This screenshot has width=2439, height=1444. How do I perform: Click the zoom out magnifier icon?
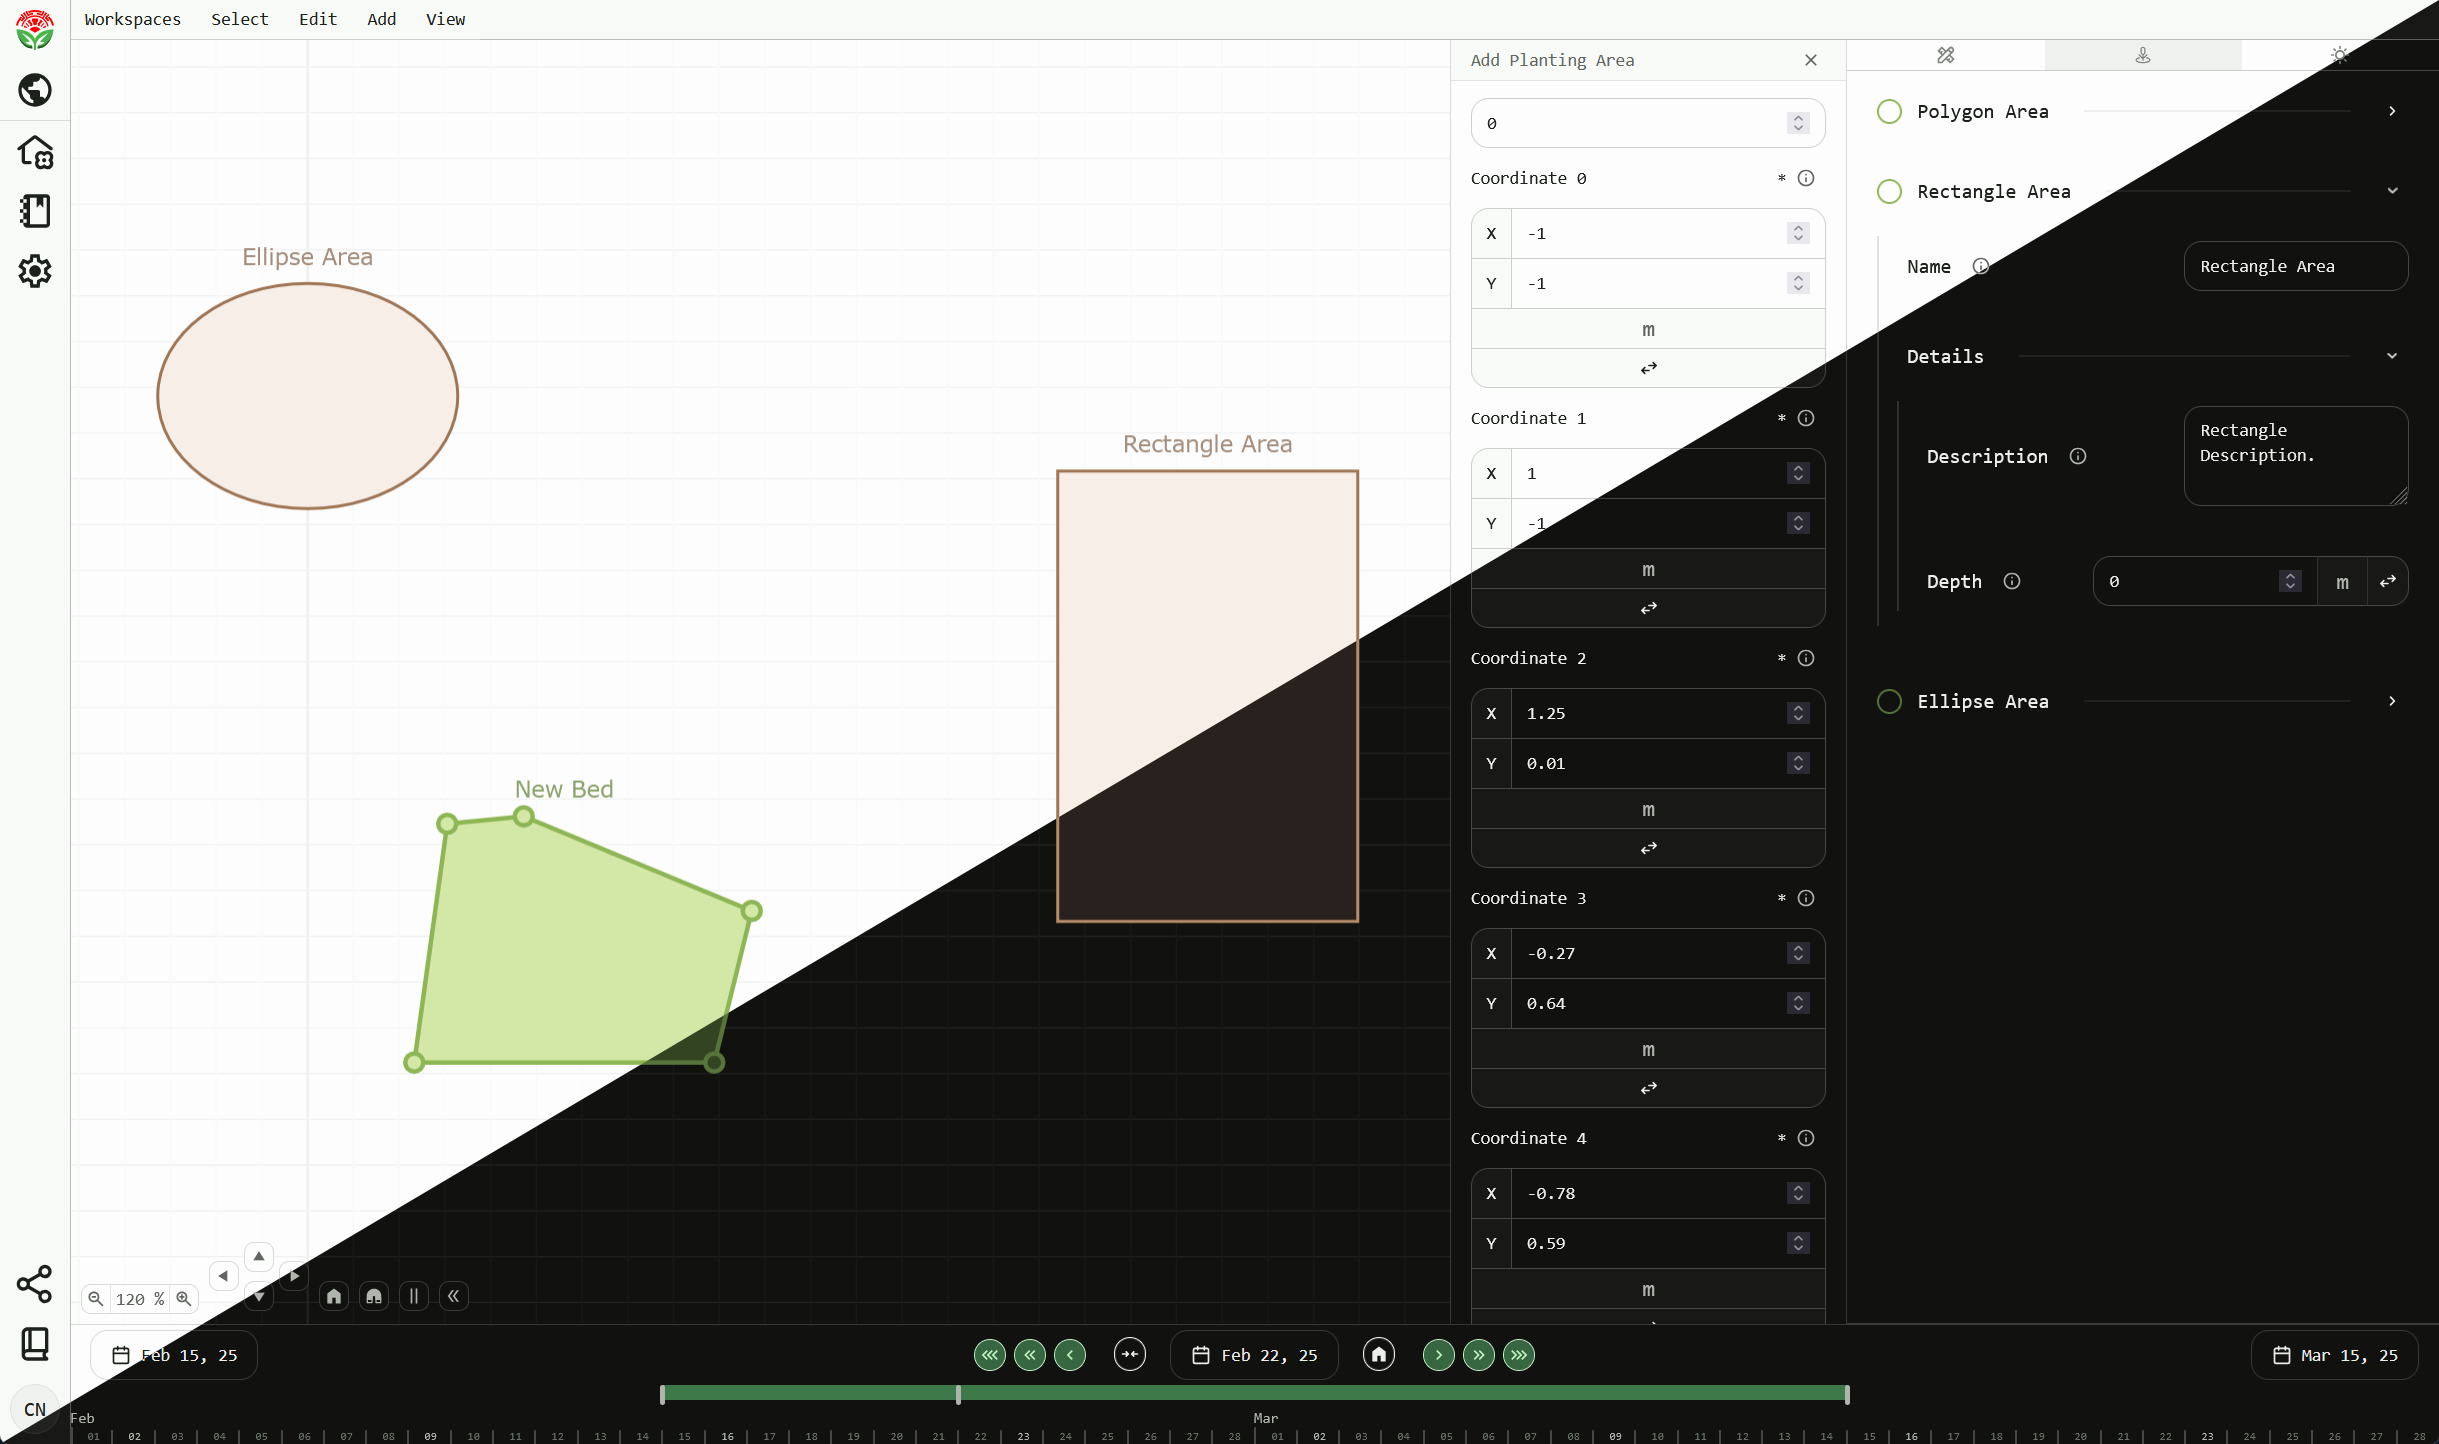(x=96, y=1298)
